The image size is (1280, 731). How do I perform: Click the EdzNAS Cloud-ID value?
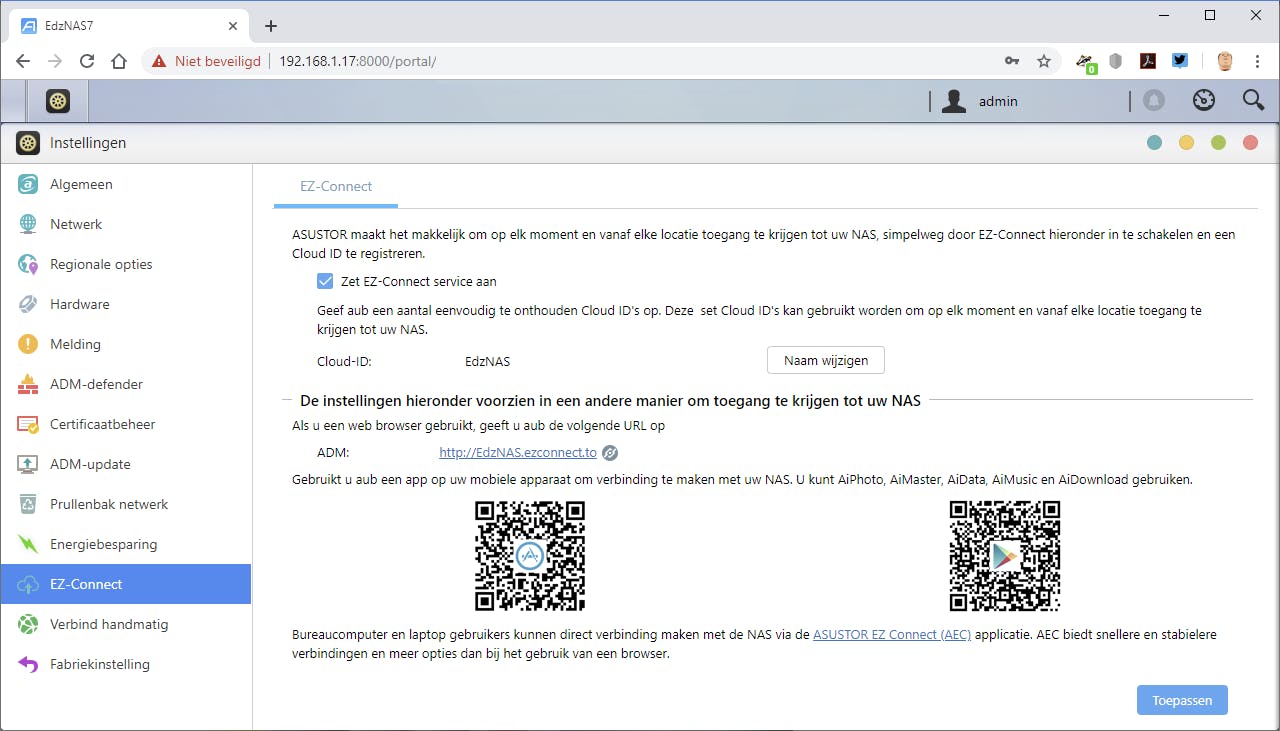487,361
